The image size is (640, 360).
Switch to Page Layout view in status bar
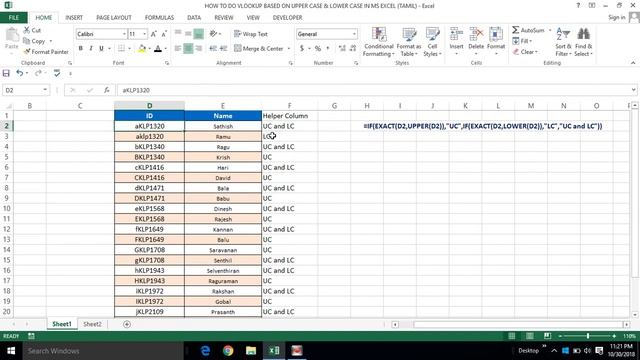(x=529, y=336)
